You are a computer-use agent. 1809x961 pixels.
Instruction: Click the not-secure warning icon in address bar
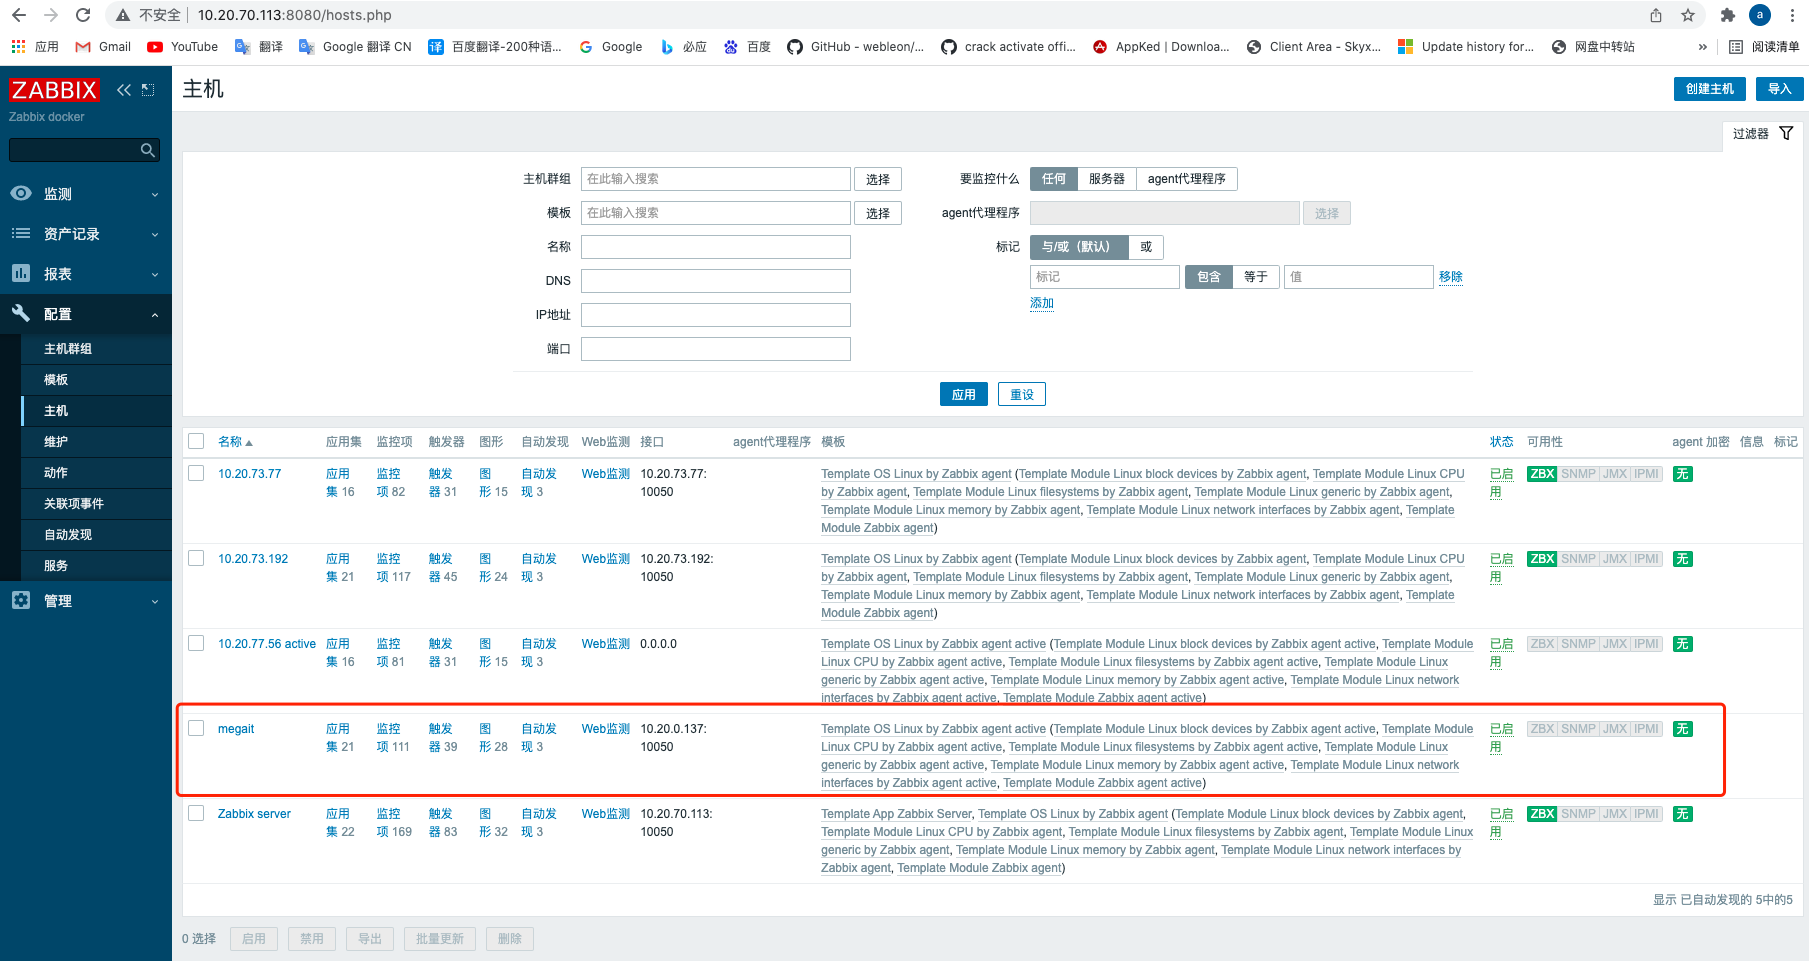[123, 15]
